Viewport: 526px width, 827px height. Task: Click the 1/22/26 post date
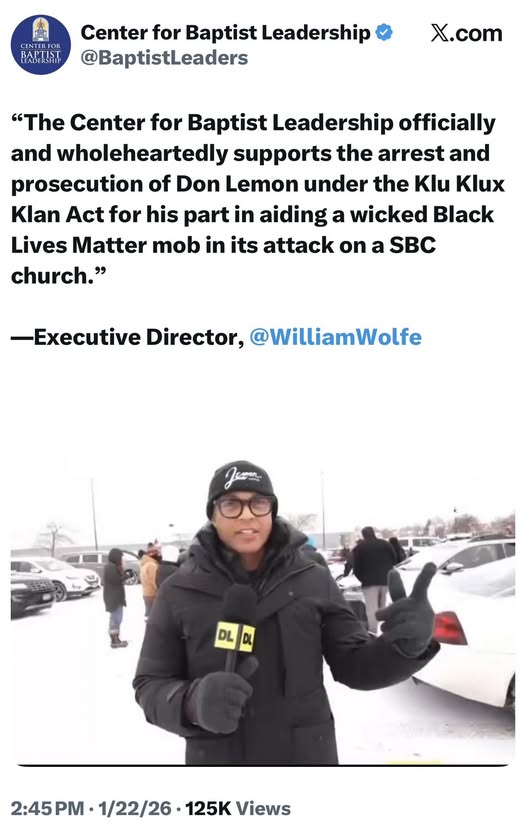[x=135, y=809]
